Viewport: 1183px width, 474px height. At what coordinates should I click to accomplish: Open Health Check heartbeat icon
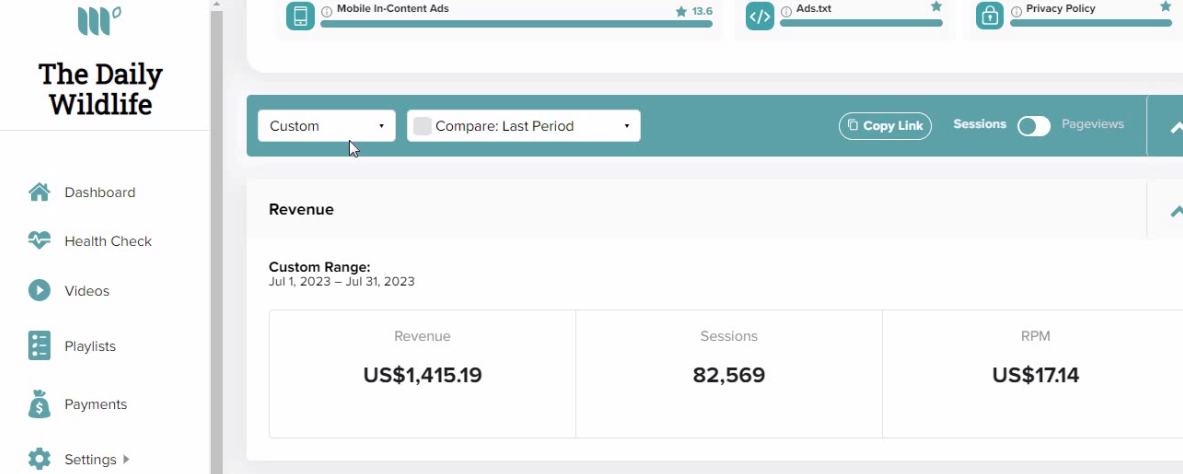point(39,241)
